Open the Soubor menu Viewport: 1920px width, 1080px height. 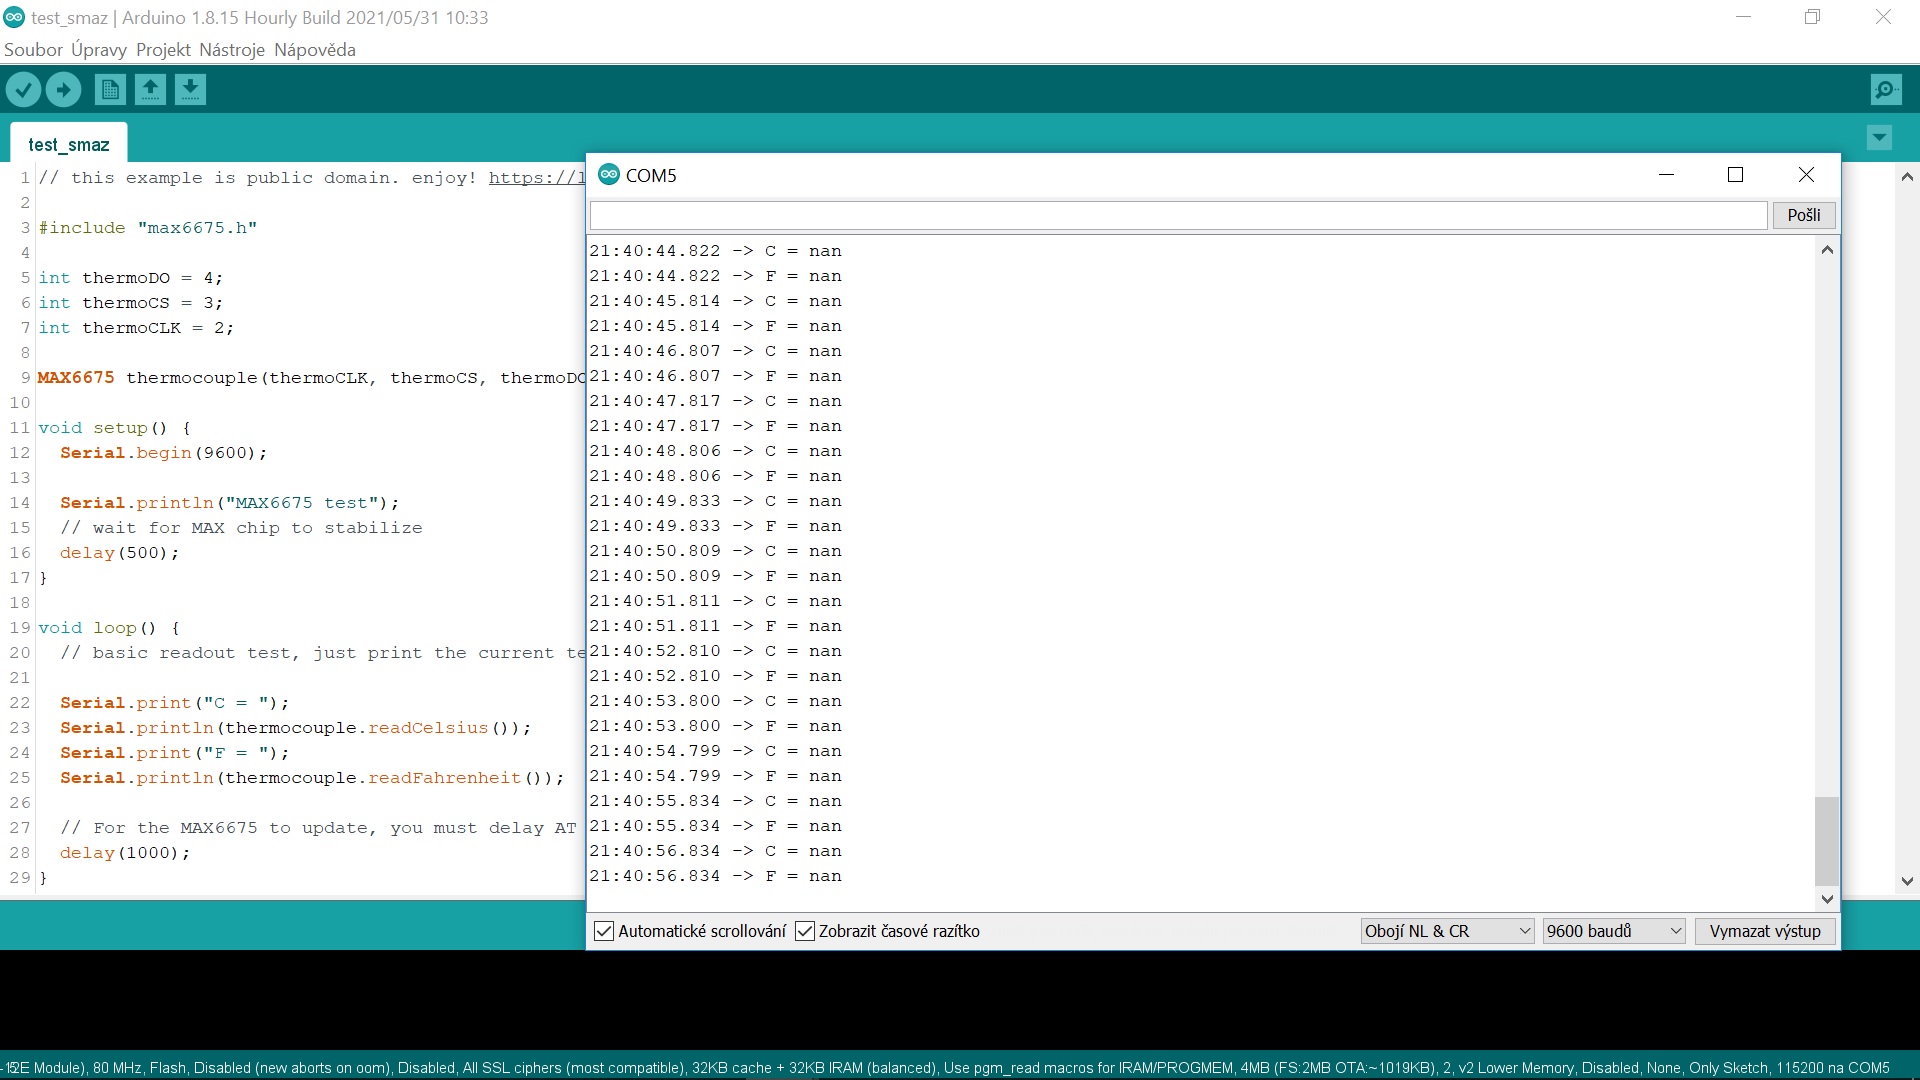pyautogui.click(x=33, y=50)
